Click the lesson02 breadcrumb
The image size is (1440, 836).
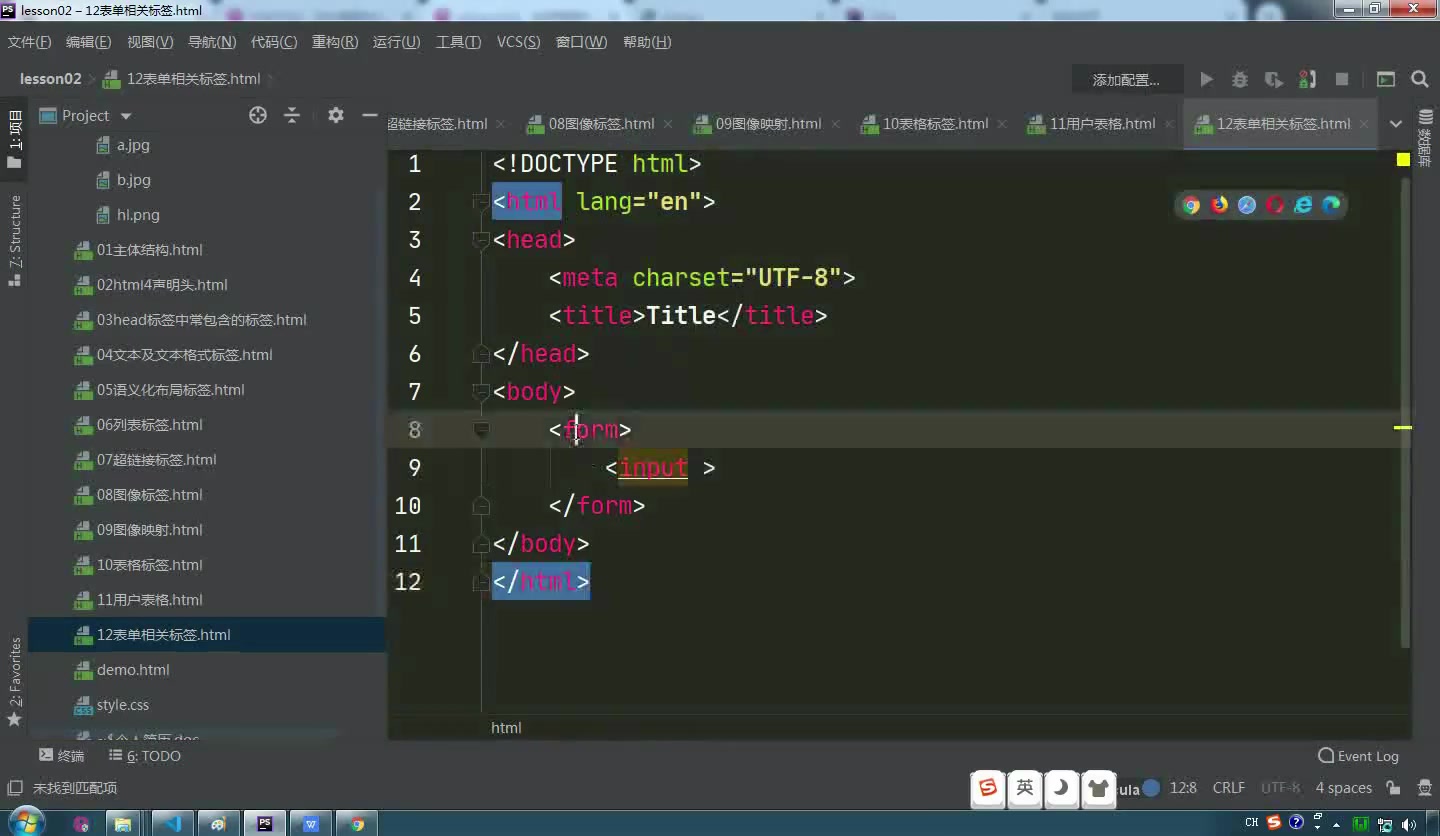point(50,79)
